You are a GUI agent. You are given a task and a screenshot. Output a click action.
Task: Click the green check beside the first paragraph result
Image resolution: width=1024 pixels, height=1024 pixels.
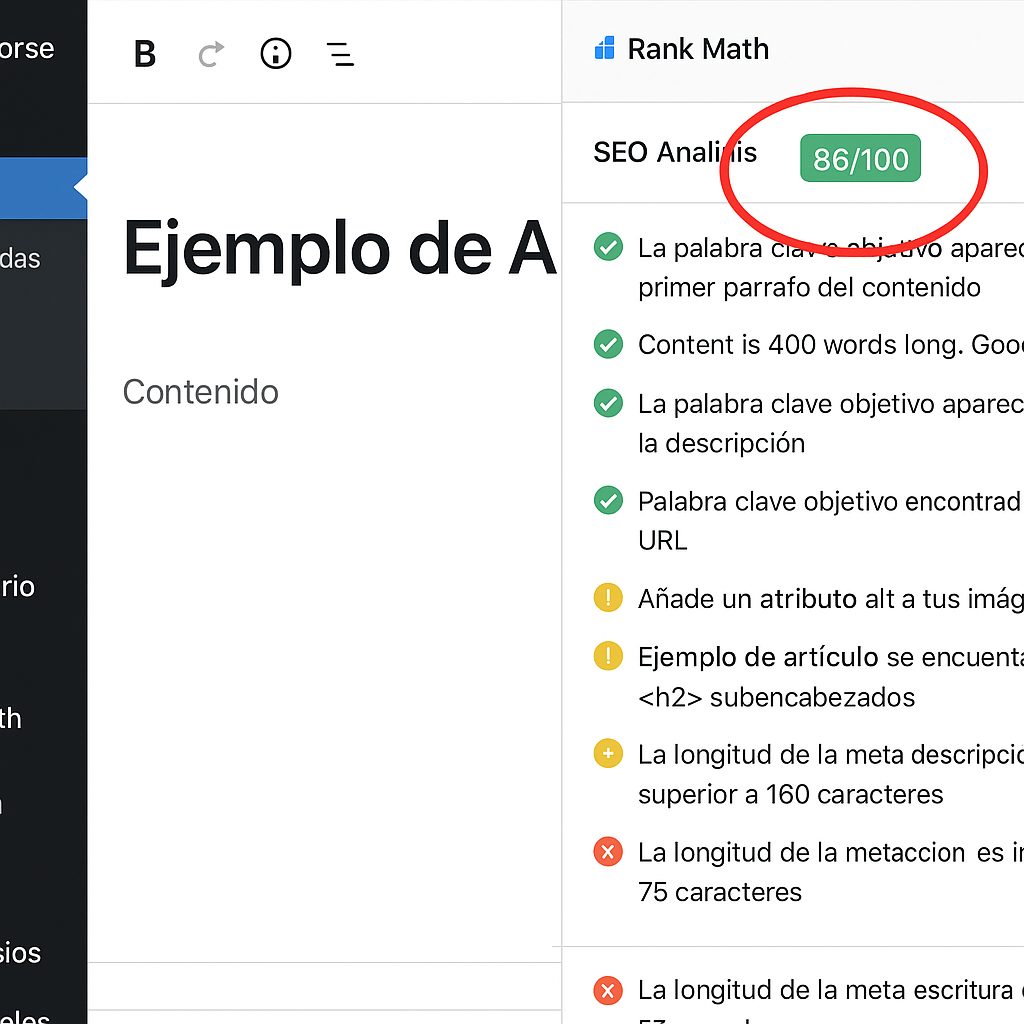608,247
